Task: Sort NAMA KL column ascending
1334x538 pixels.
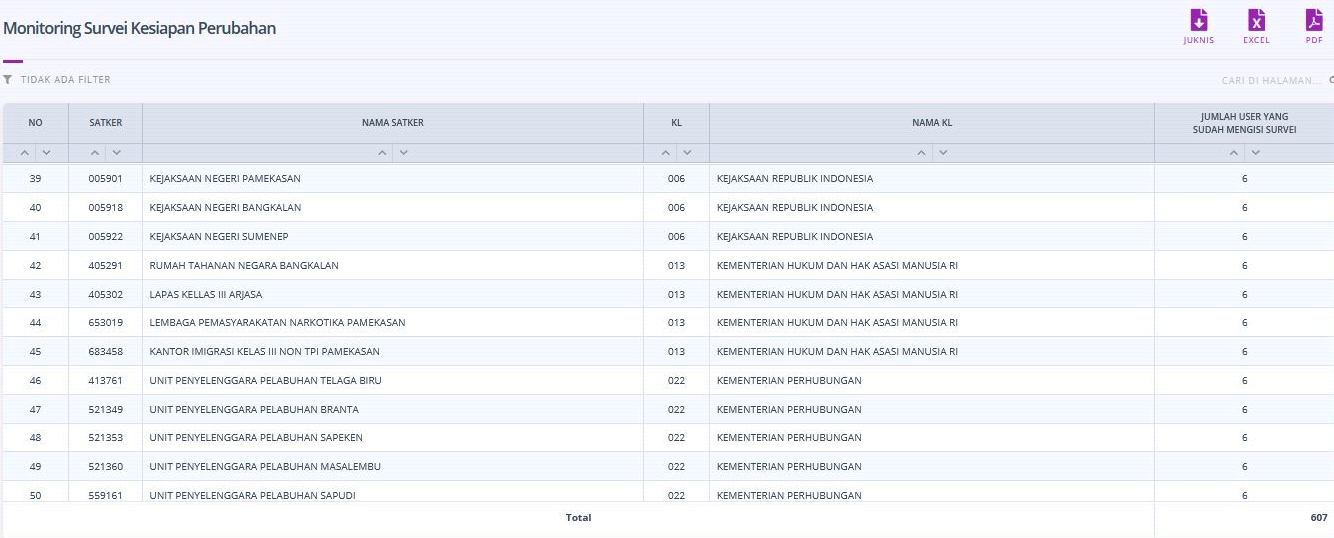Action: 922,153
